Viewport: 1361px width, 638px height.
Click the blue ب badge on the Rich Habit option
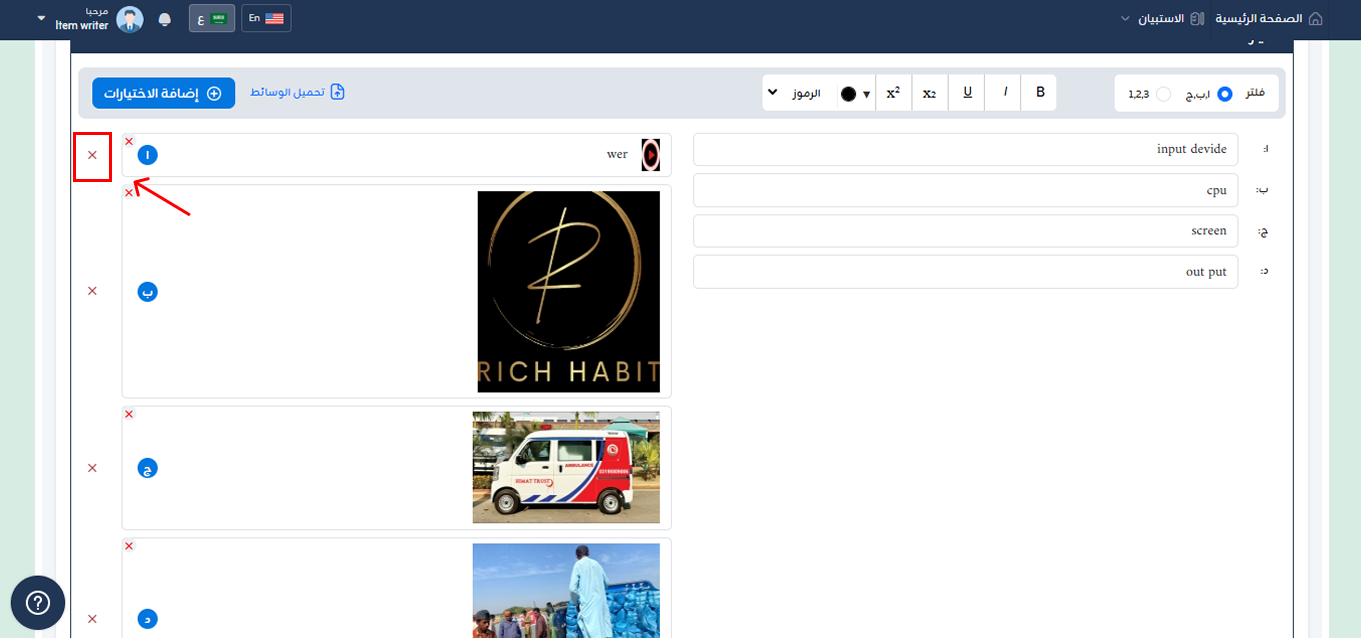coord(147,292)
